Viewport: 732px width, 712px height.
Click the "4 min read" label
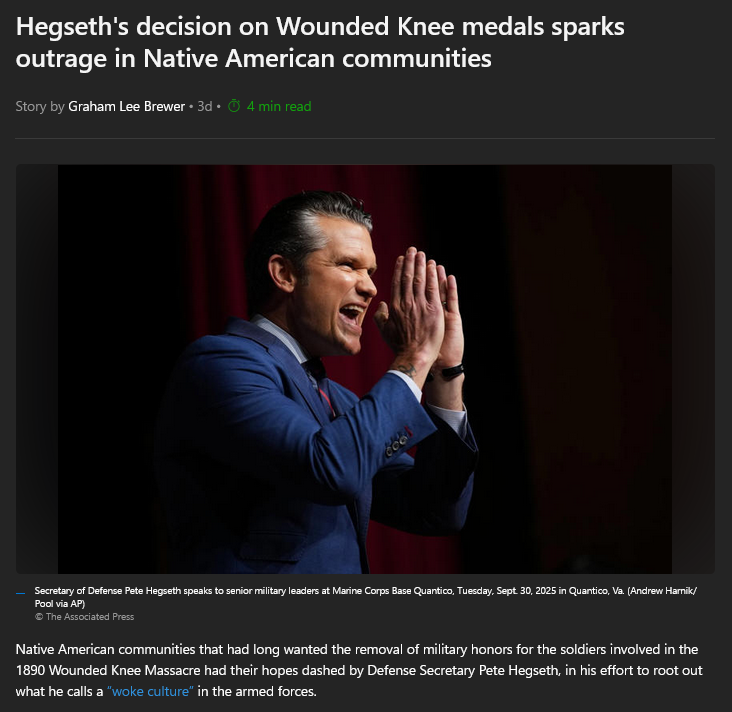click(x=279, y=106)
